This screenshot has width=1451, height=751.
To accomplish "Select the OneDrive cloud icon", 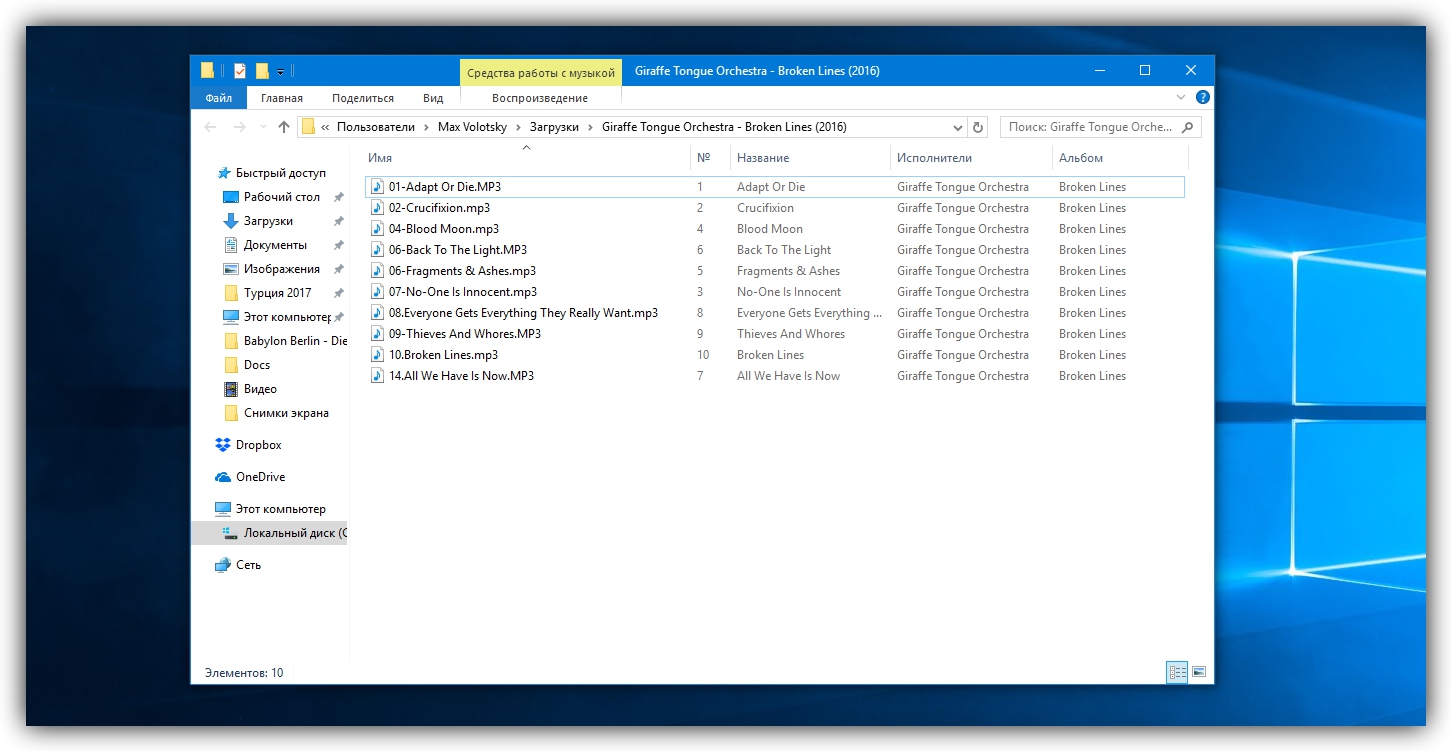I will click(222, 477).
